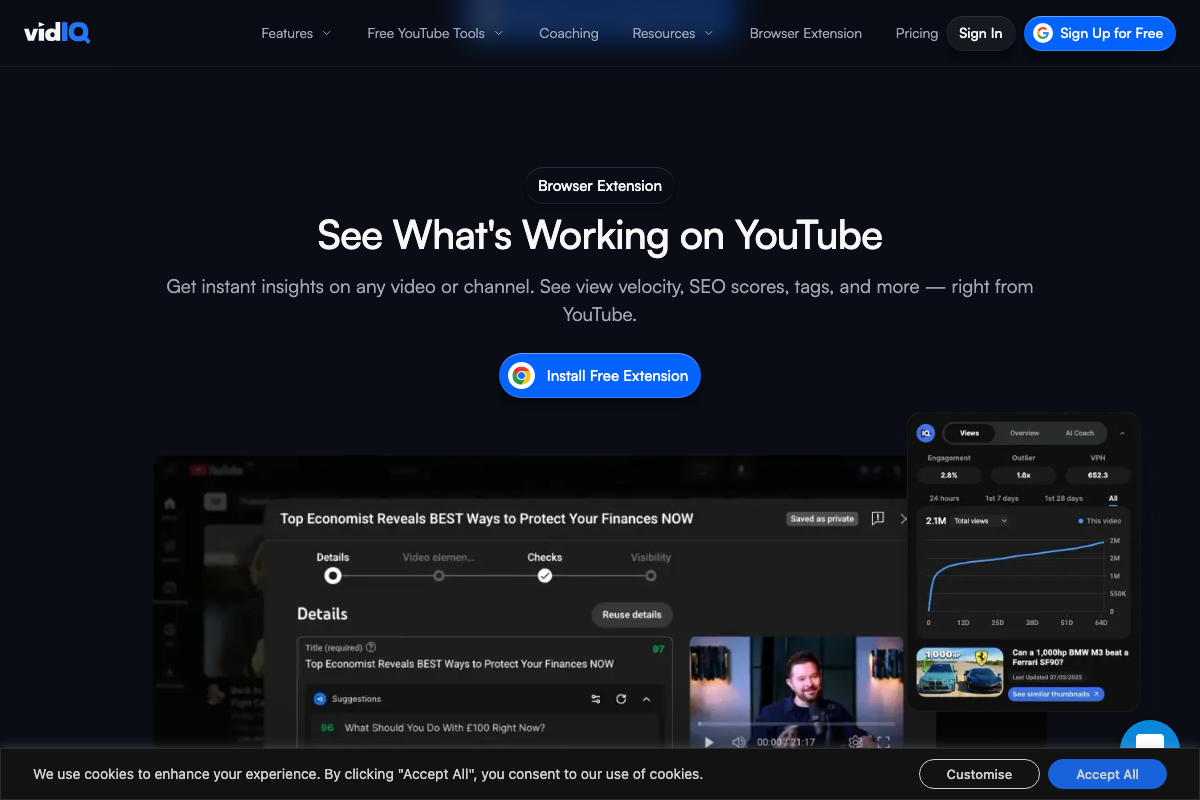Click the VPH value 652.3
The image size is (1200, 800).
click(x=1097, y=475)
